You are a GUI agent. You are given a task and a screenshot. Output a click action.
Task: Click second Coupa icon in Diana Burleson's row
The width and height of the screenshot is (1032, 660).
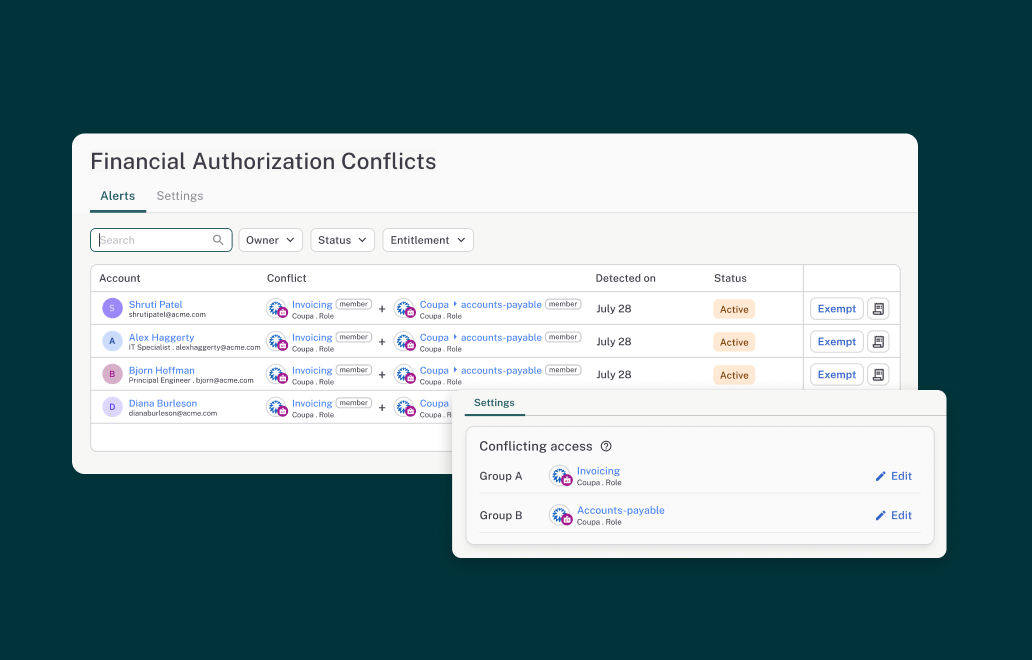pyautogui.click(x=405, y=407)
